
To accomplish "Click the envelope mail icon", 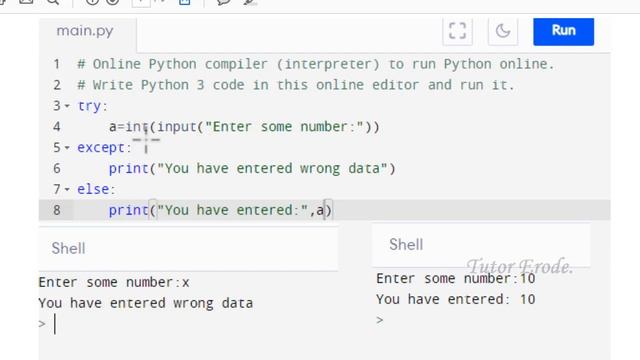I will coord(26,2).
